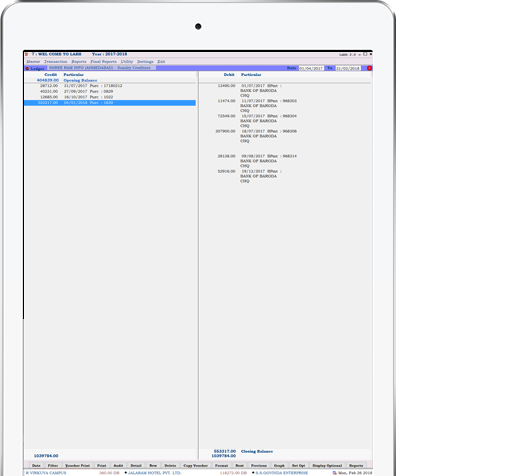Click the JALARAM HOTEL PVT. LTD. link
The width and height of the screenshot is (520, 476).
click(154, 473)
